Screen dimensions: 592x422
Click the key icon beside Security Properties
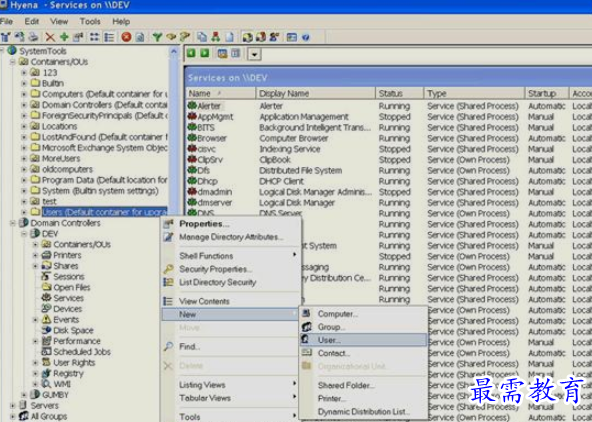[168, 269]
